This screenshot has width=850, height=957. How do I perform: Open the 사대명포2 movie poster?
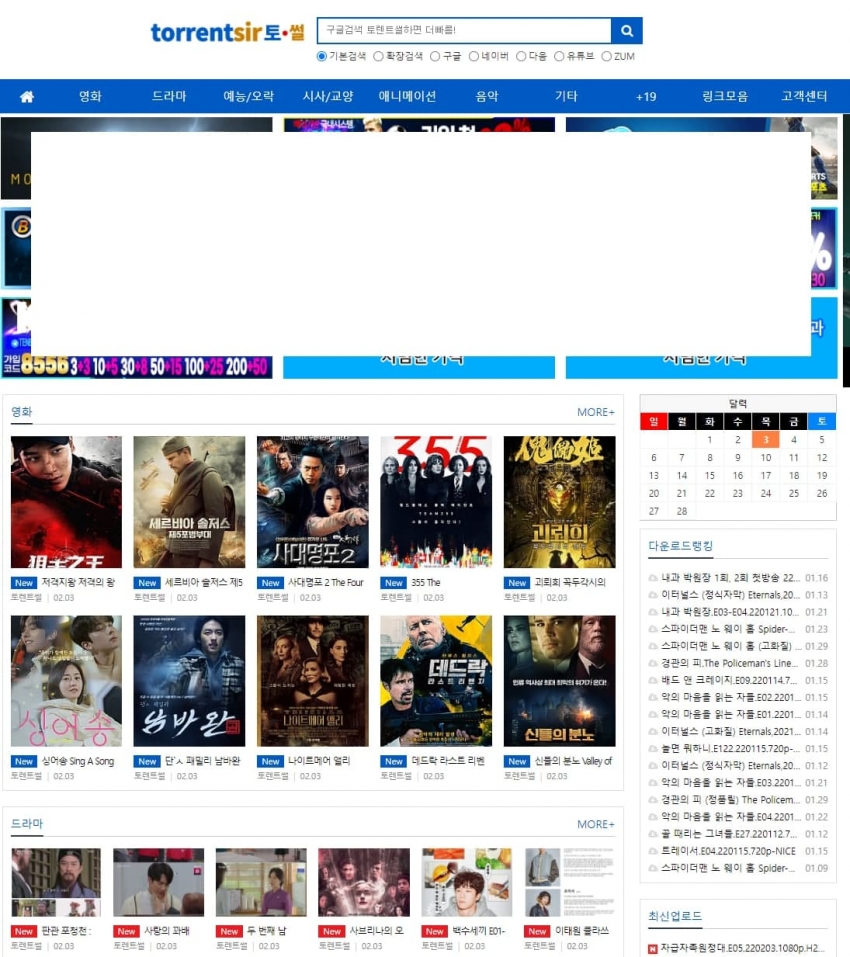312,502
